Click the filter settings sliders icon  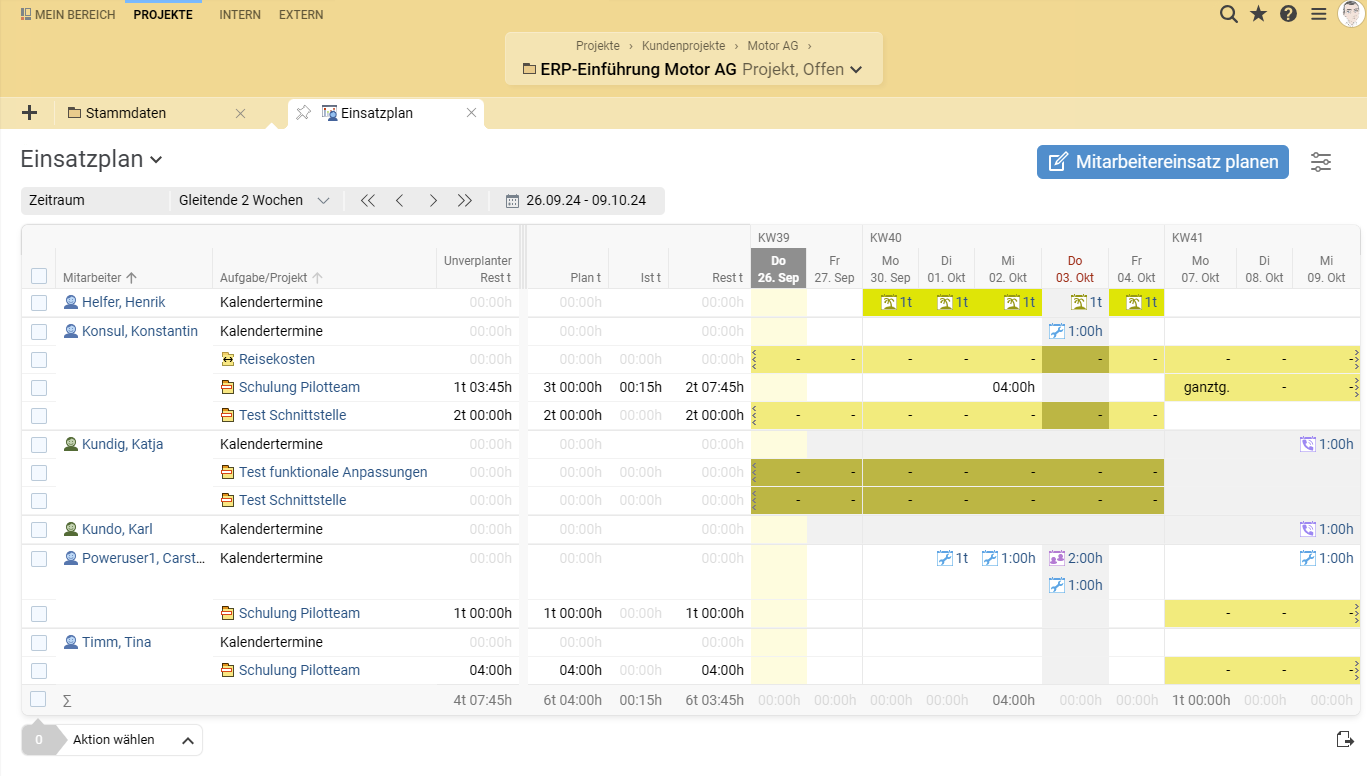coord(1321,162)
